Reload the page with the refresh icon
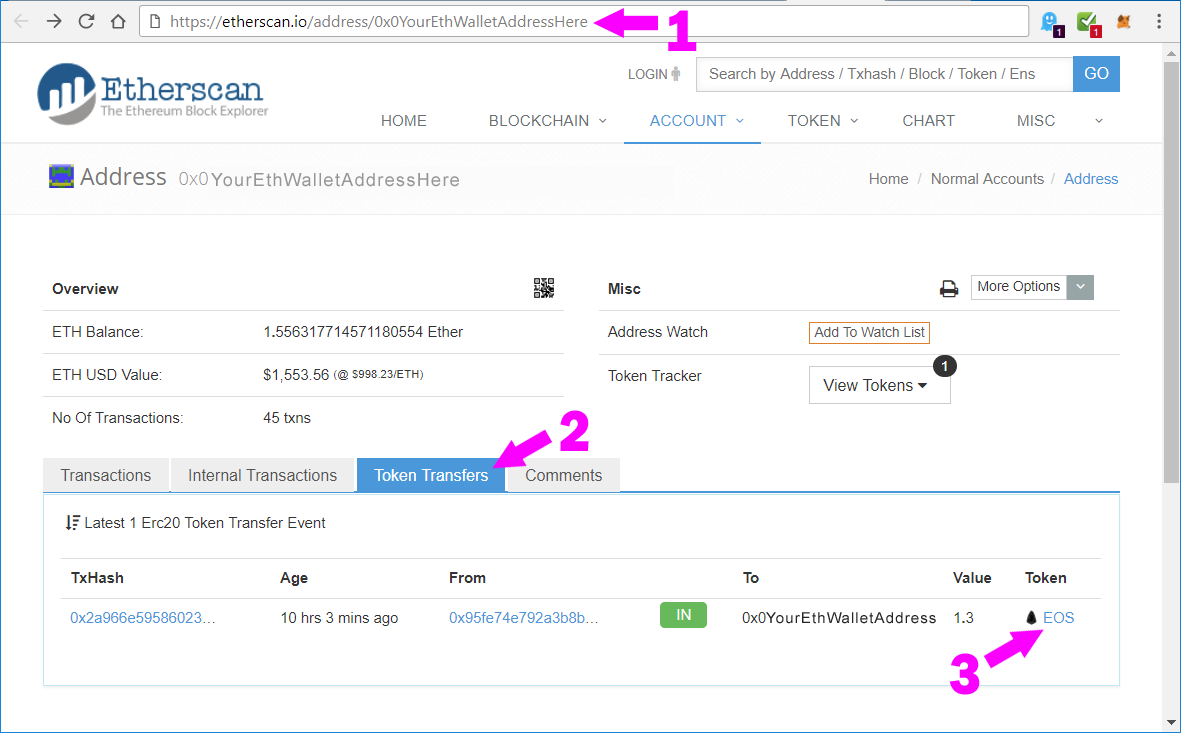 click(86, 21)
